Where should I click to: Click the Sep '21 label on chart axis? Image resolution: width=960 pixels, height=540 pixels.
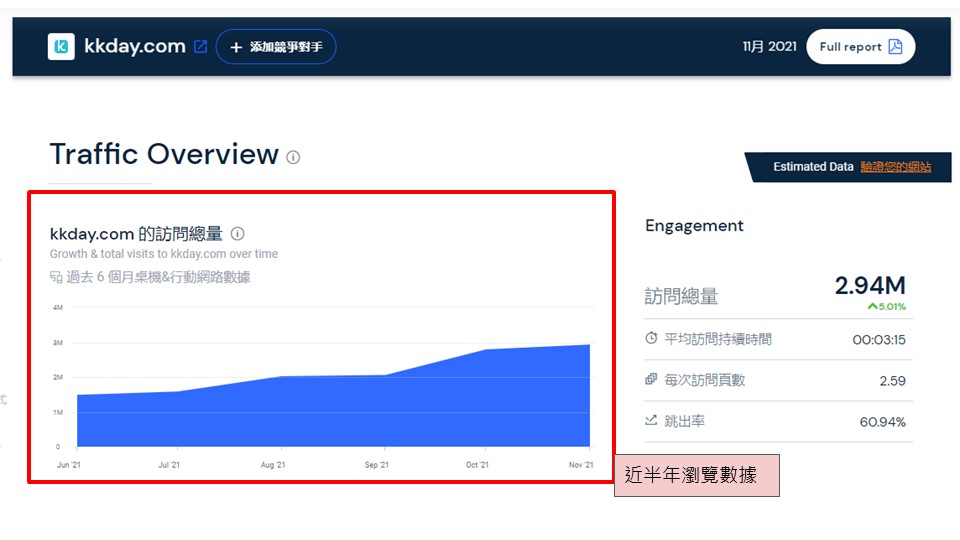tap(377, 465)
